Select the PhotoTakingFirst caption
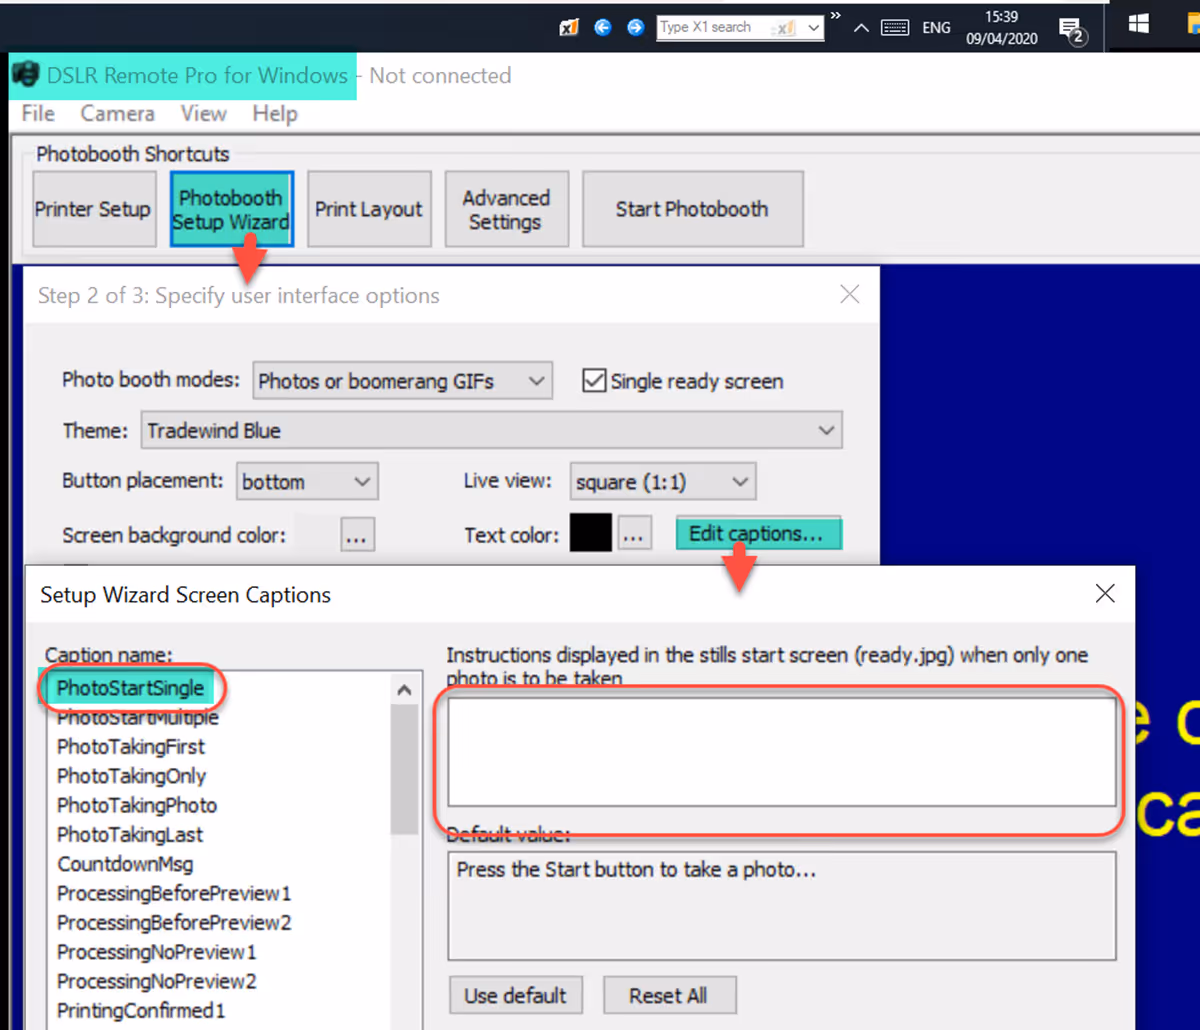The image size is (1200, 1030). coord(131,747)
